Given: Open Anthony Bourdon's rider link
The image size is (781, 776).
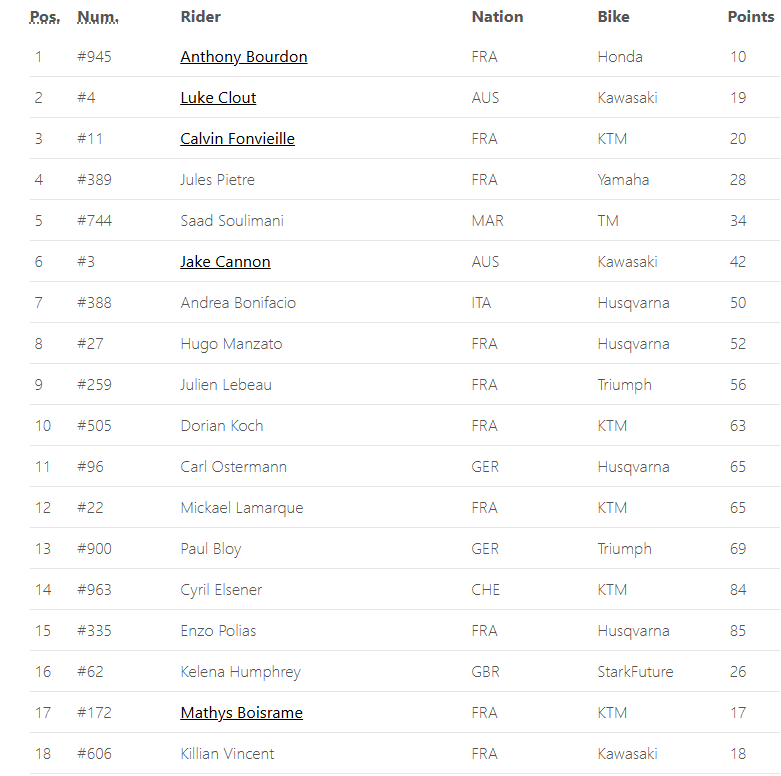Looking at the screenshot, I should coord(243,57).
